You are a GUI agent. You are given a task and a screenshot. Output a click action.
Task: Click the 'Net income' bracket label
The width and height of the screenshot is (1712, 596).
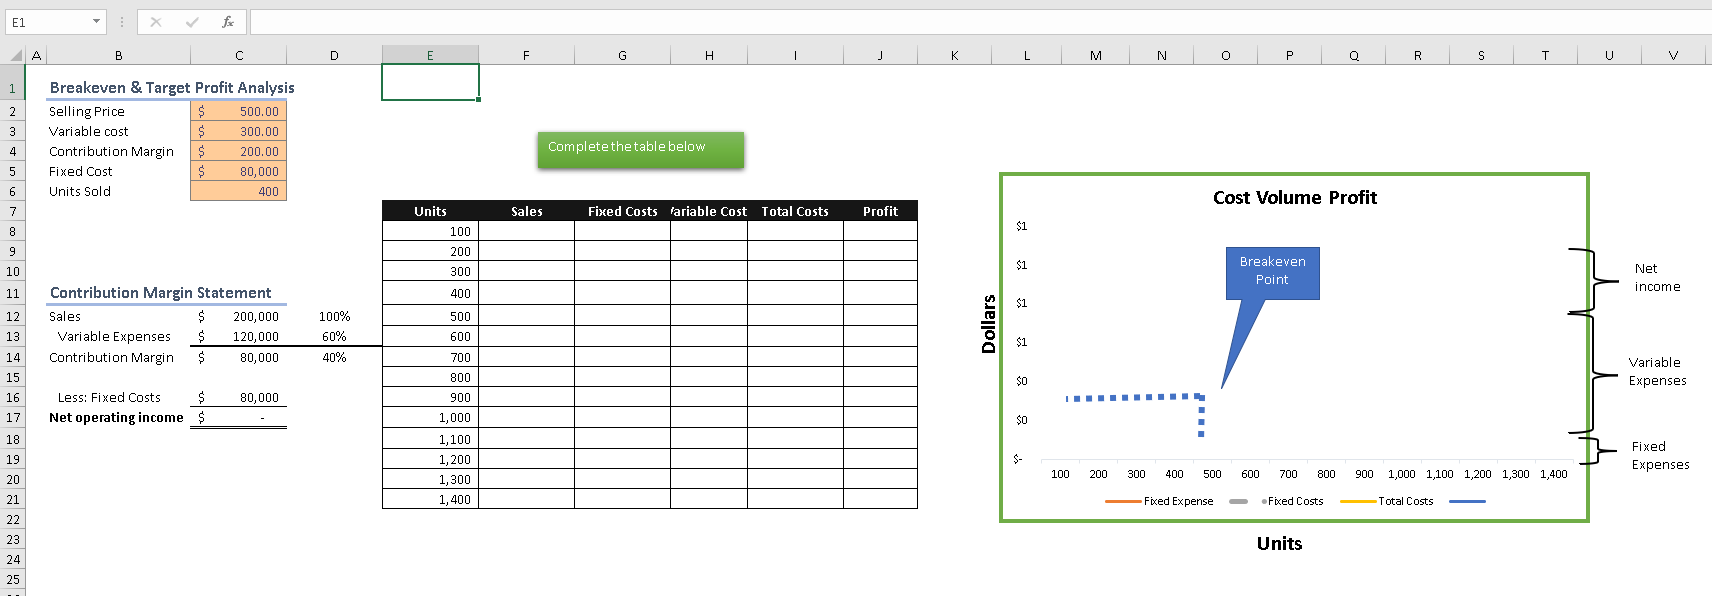[x=1657, y=278]
